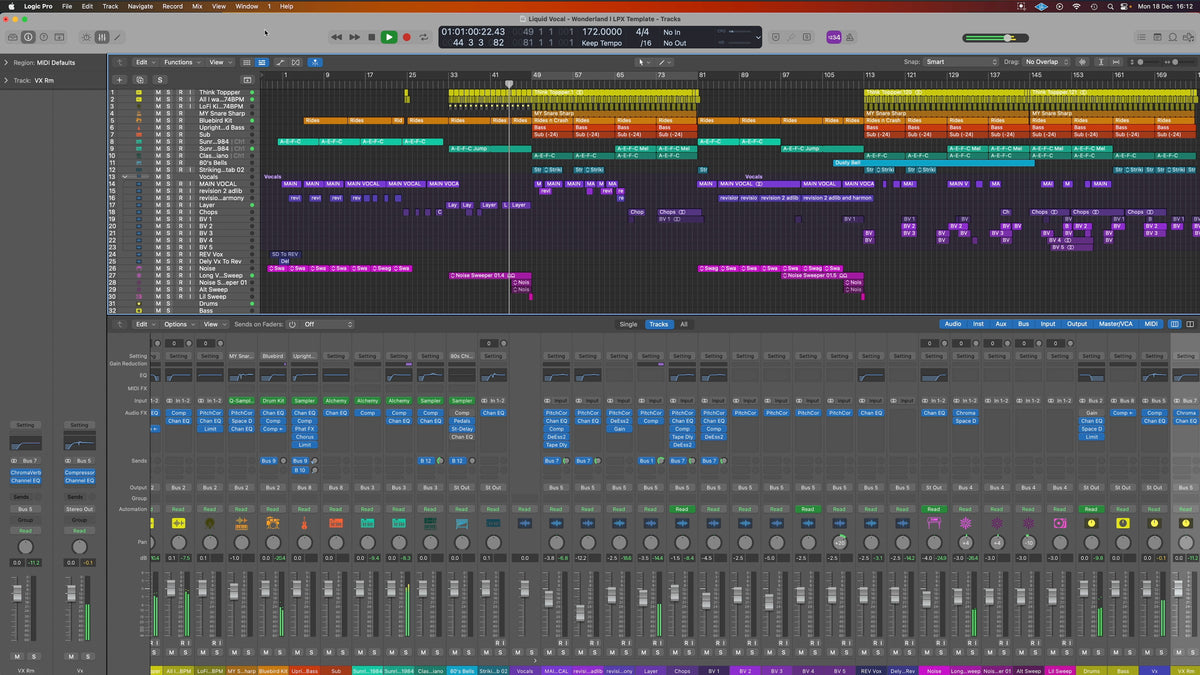
Task: Open the Window menu
Action: pos(246,6)
